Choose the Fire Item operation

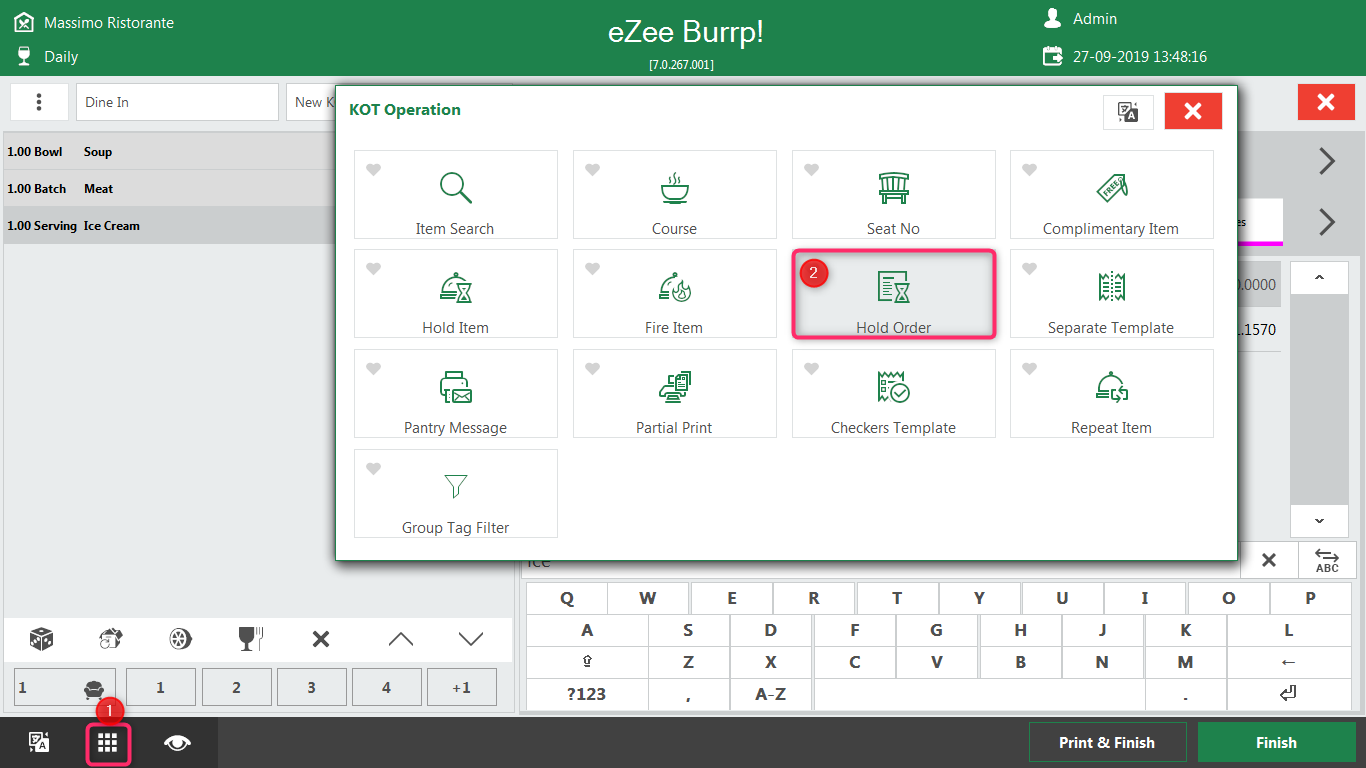coord(674,294)
